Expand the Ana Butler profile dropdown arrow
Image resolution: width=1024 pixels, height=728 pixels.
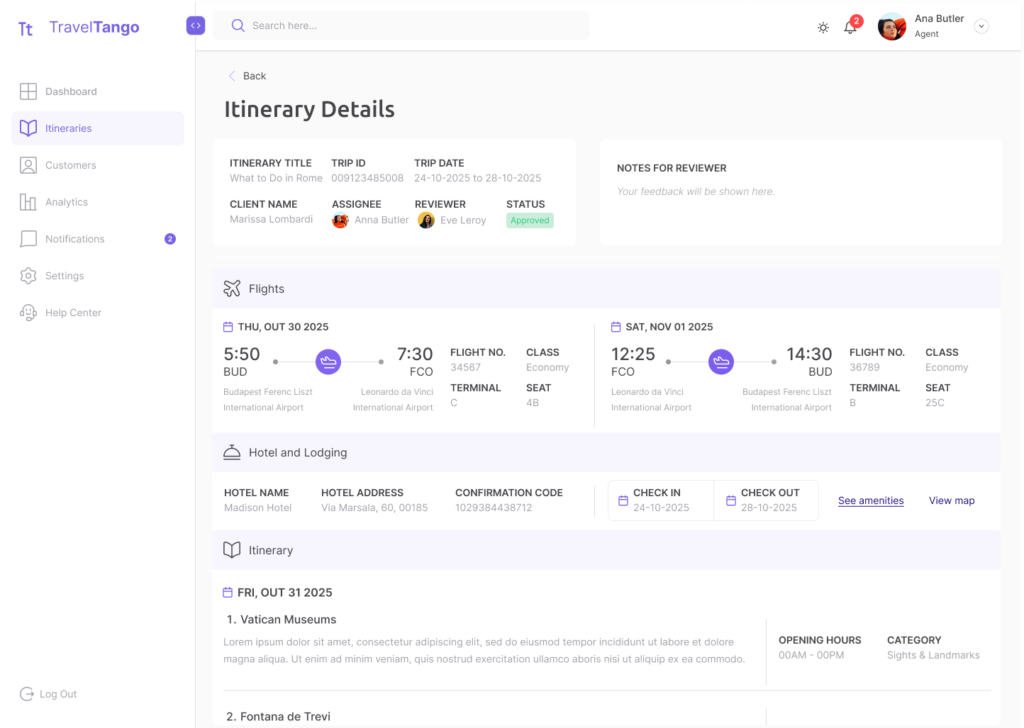tap(981, 27)
